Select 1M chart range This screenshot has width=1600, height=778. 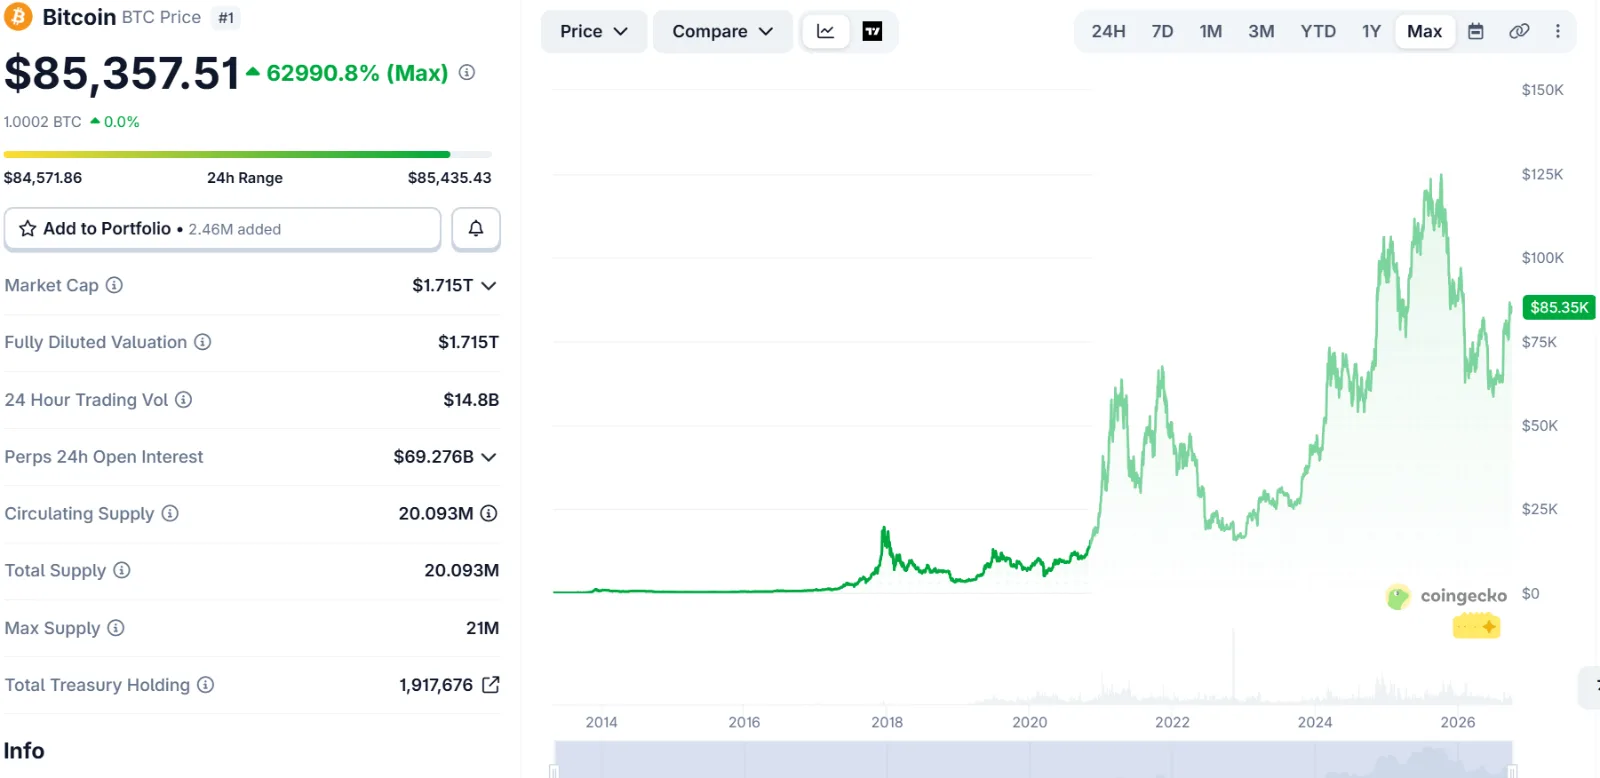(x=1211, y=31)
